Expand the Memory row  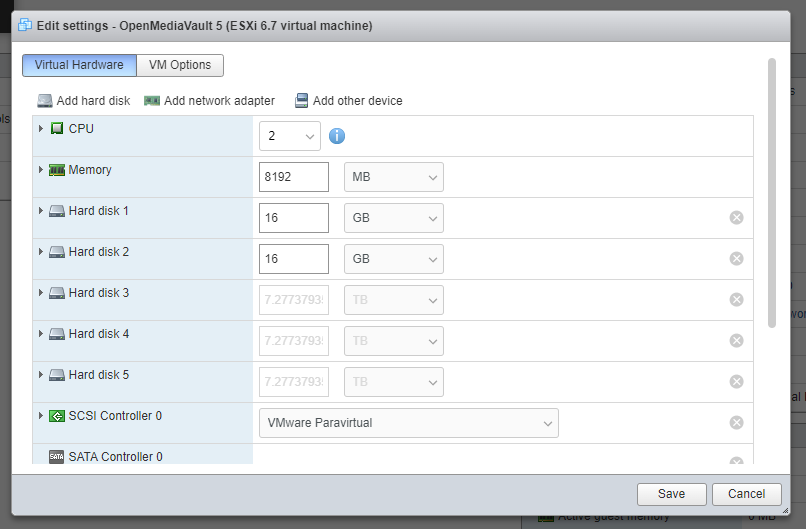(x=41, y=170)
